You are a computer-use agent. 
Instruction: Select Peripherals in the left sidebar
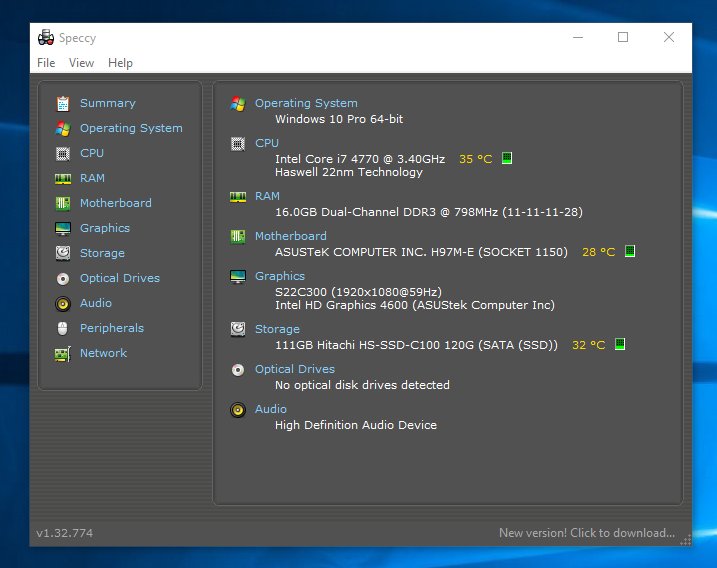pos(111,328)
